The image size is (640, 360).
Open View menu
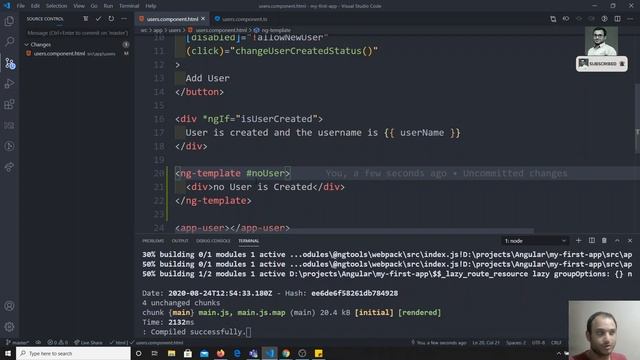pyautogui.click(x=79, y=6)
